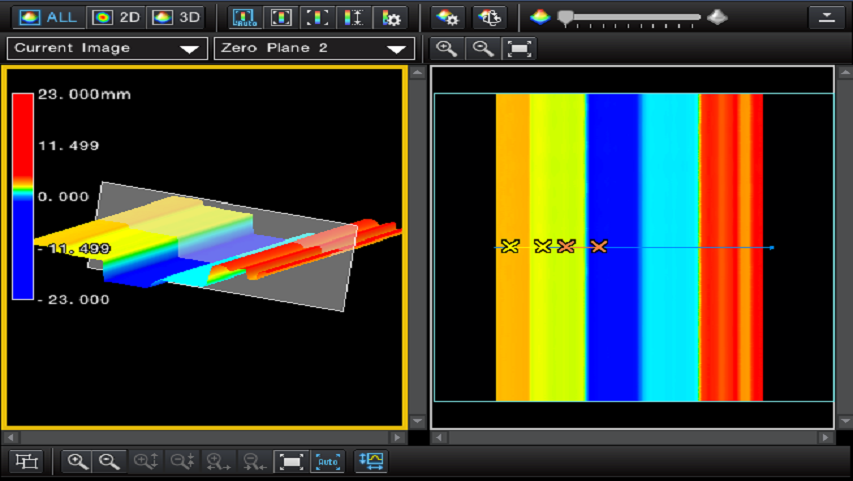Click the profile scale adjust icon
This screenshot has width=853, height=481.
click(371, 461)
